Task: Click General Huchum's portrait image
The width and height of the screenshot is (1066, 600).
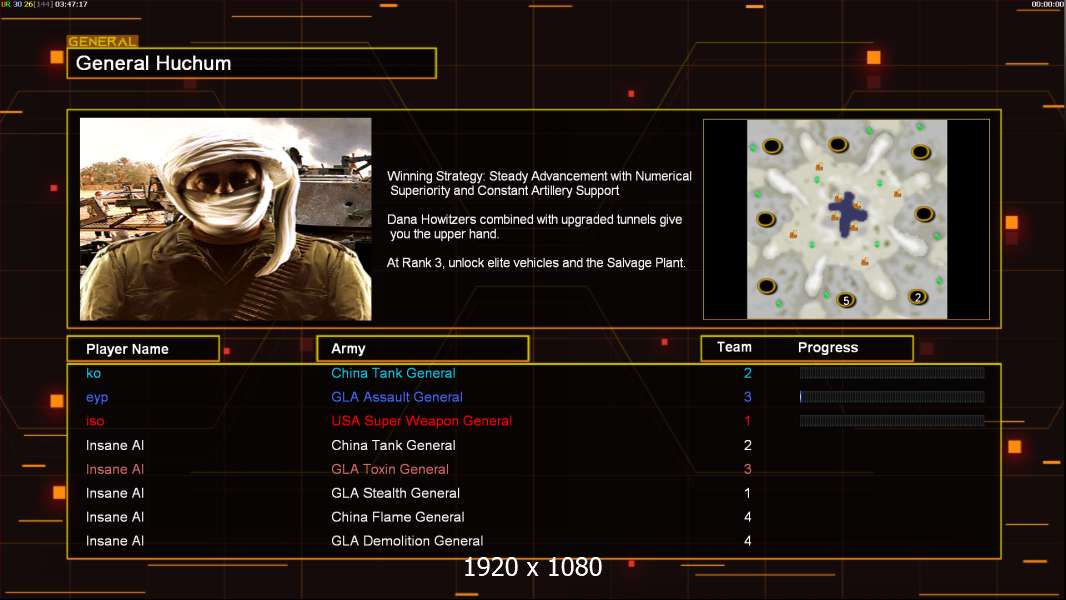Action: point(226,219)
